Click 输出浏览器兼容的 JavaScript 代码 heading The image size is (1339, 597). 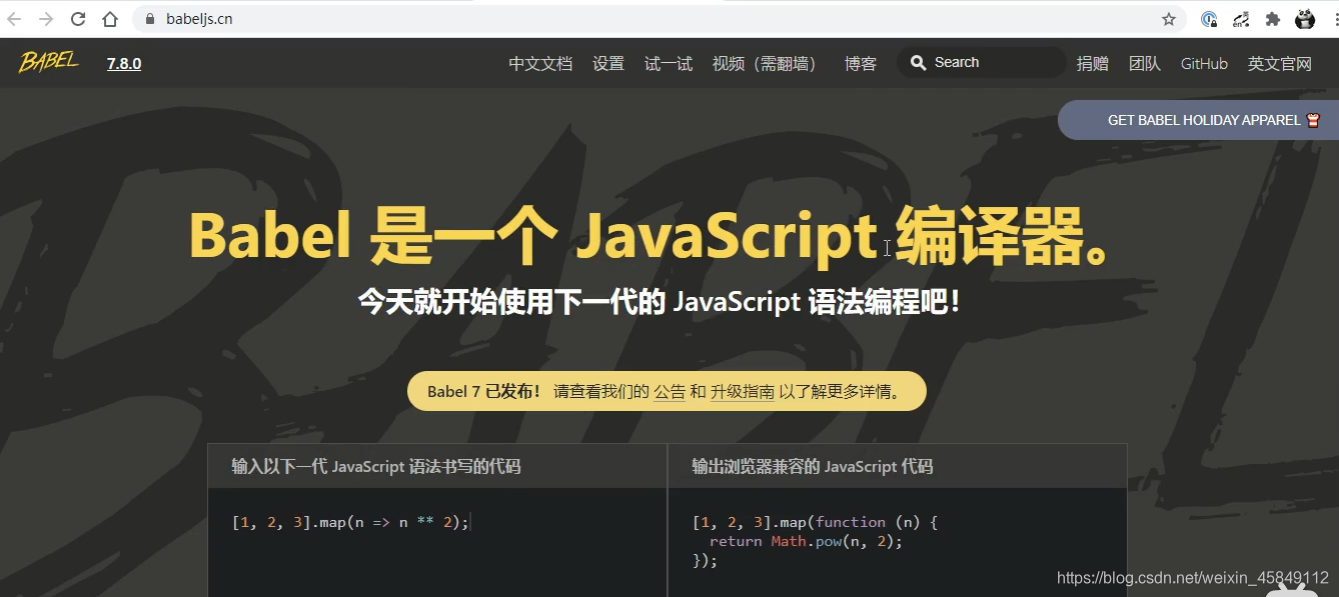812,467
